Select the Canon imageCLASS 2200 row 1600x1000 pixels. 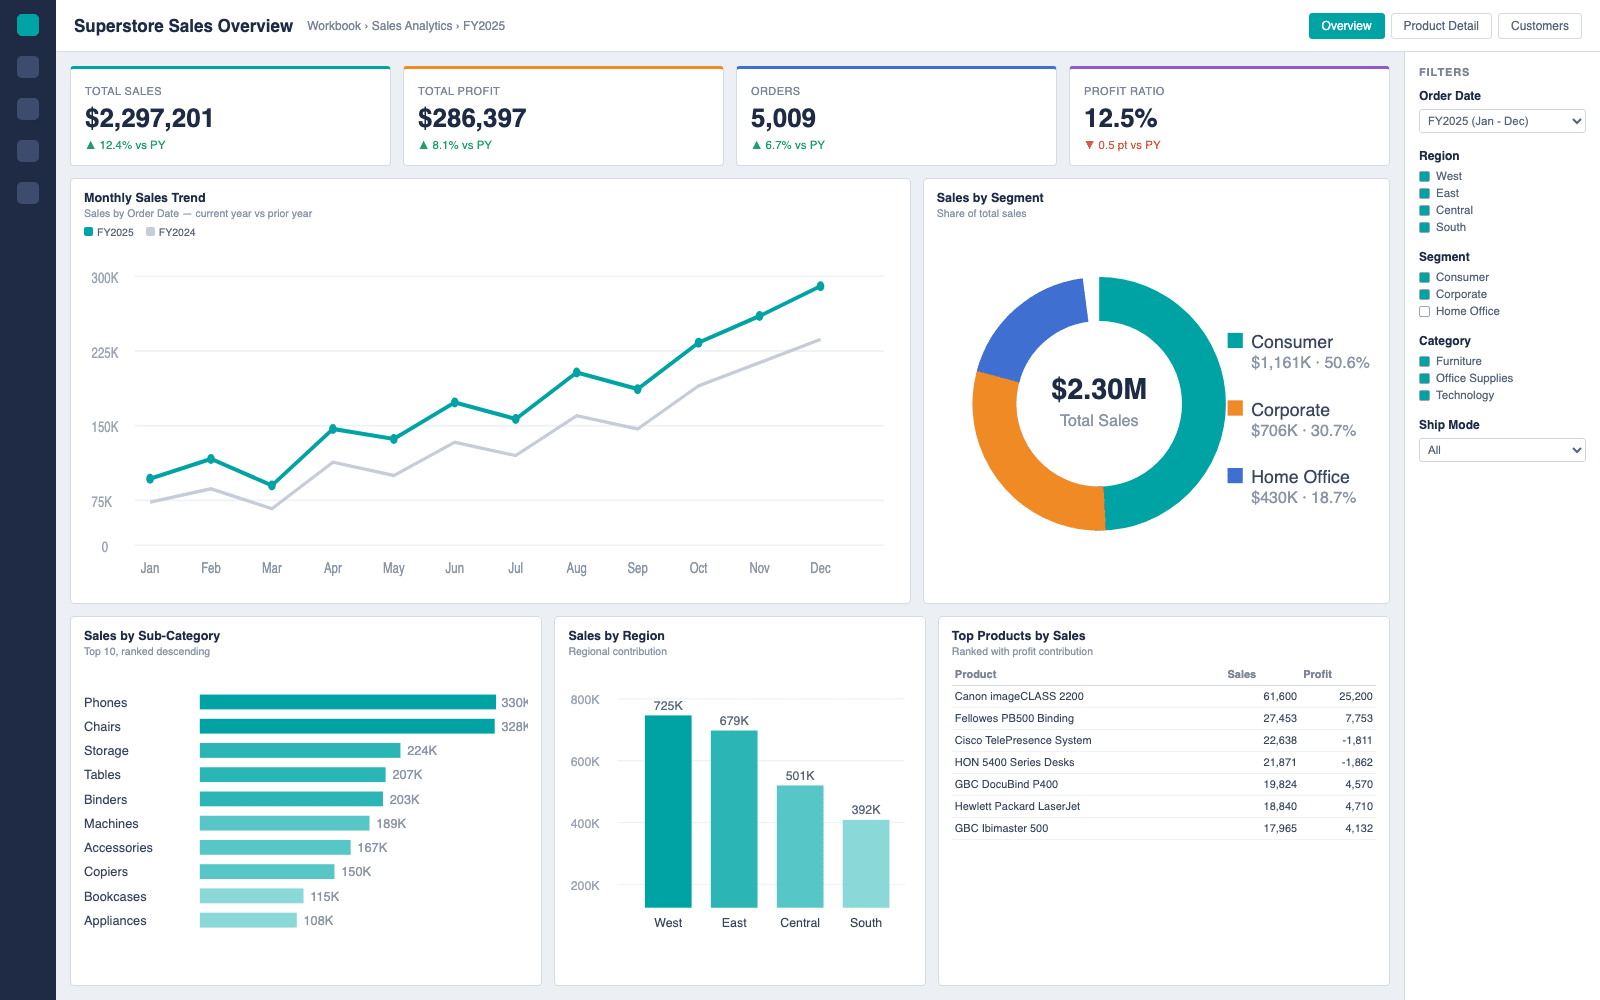(x=1163, y=696)
